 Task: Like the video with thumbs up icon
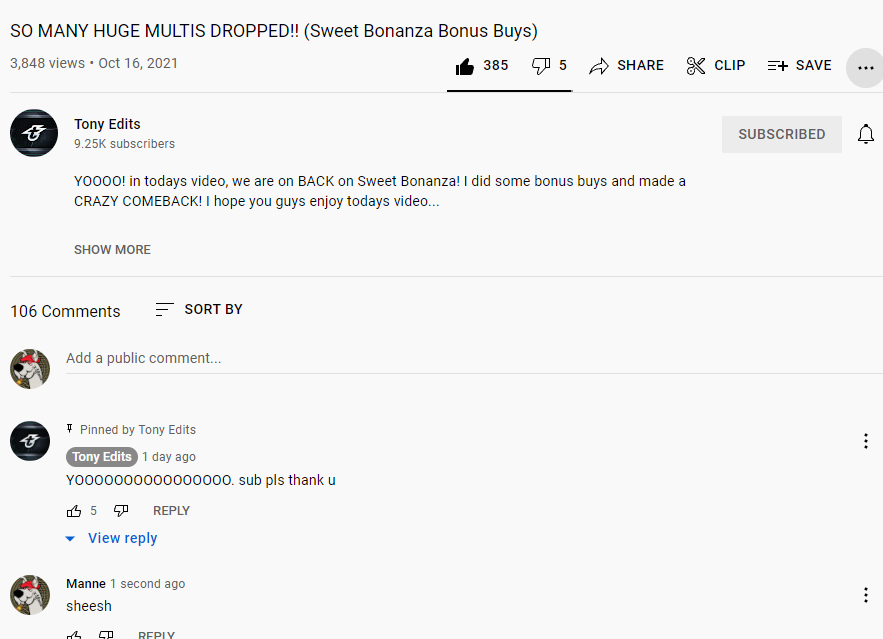tap(465, 66)
